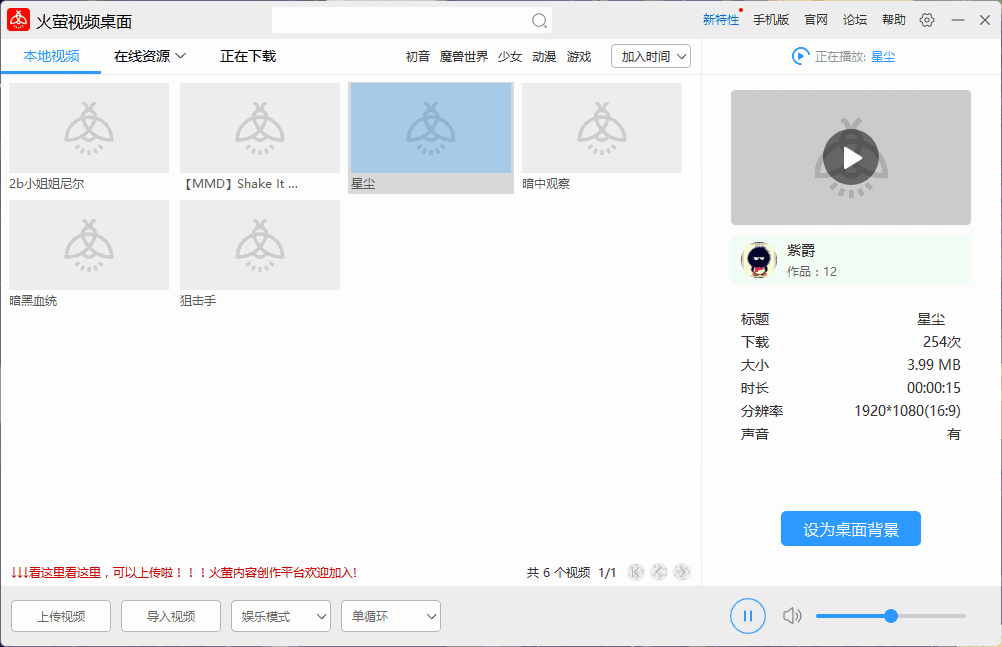This screenshot has width=1002, height=647.
Task: Adjust the volume slider
Action: [x=890, y=616]
